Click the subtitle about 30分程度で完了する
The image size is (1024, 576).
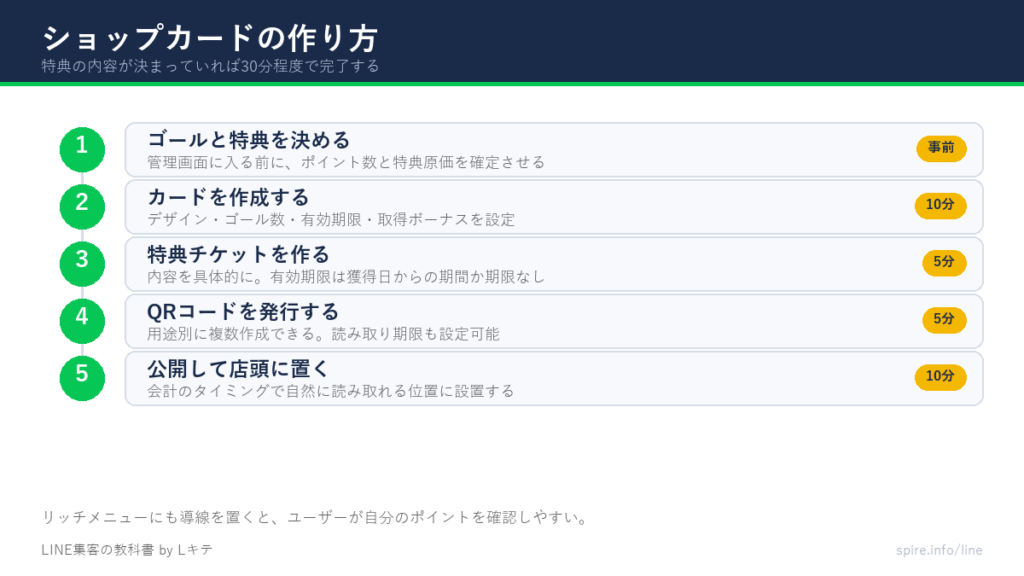pos(210,66)
